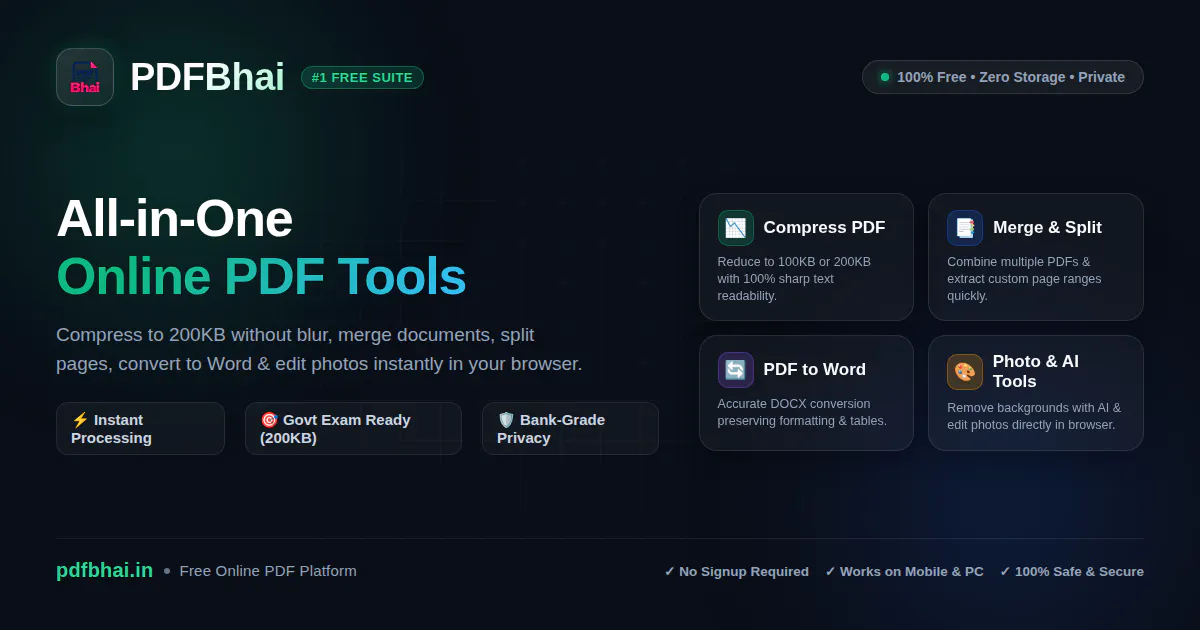The image size is (1200, 630).
Task: Click the "All-in-One" headline
Action: click(x=174, y=218)
